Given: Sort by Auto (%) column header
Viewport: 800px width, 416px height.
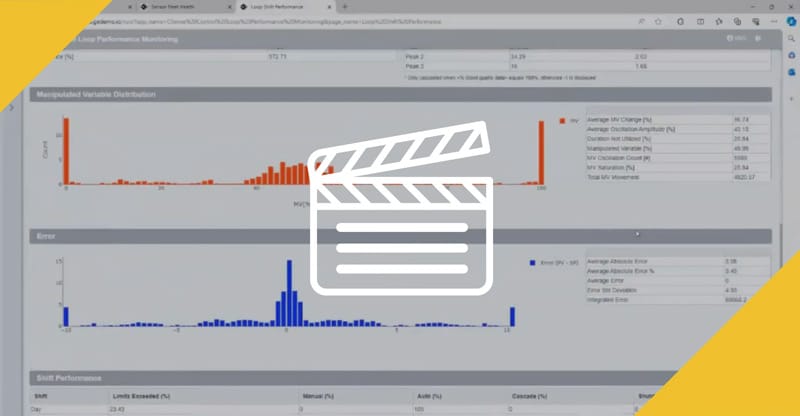Looking at the screenshot, I should pos(428,396).
